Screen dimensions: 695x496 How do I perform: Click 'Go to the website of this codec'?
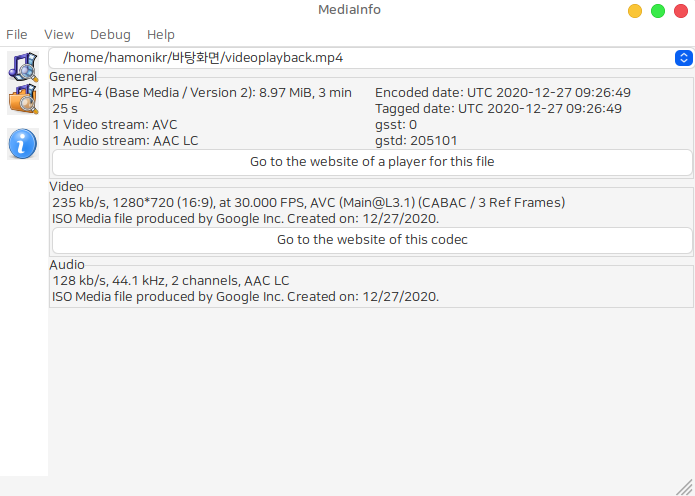(372, 239)
